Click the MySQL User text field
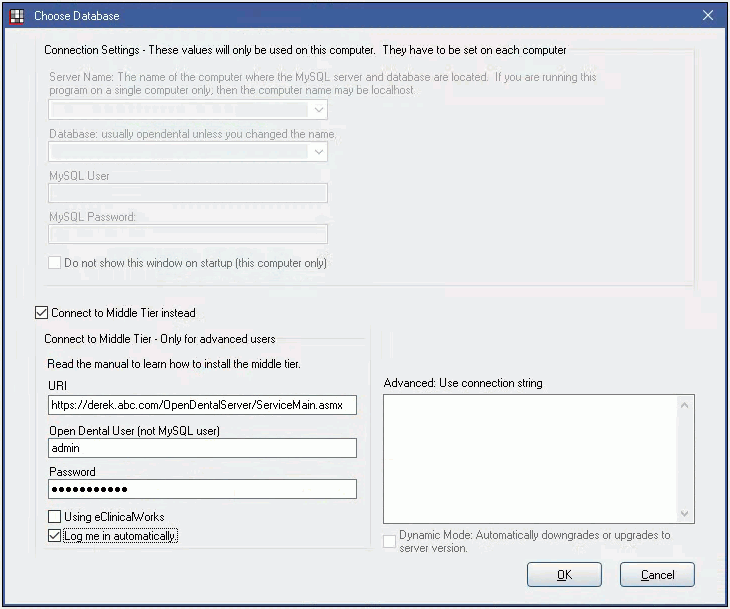The height and width of the screenshot is (609, 730). coord(188,193)
